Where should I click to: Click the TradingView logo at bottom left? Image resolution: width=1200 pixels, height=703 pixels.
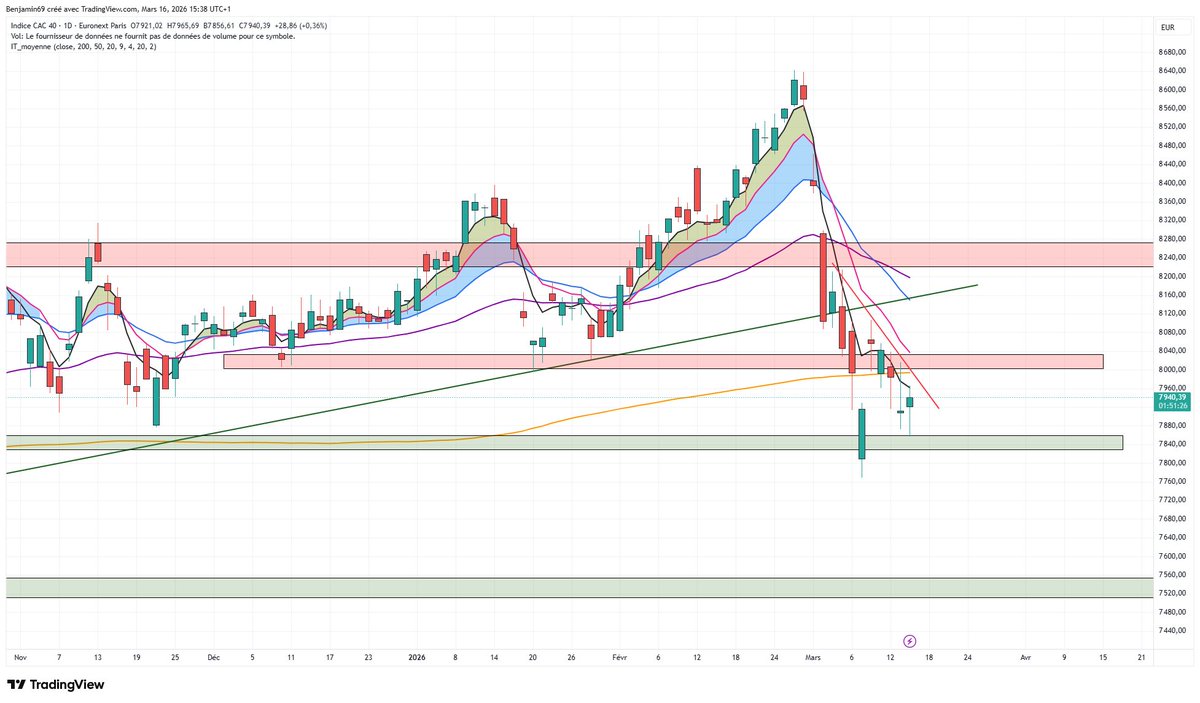[56, 685]
